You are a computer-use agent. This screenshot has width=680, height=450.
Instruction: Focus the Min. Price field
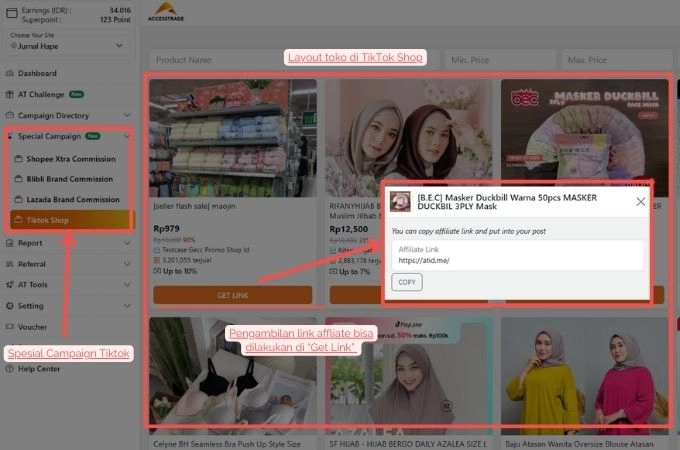click(500, 60)
